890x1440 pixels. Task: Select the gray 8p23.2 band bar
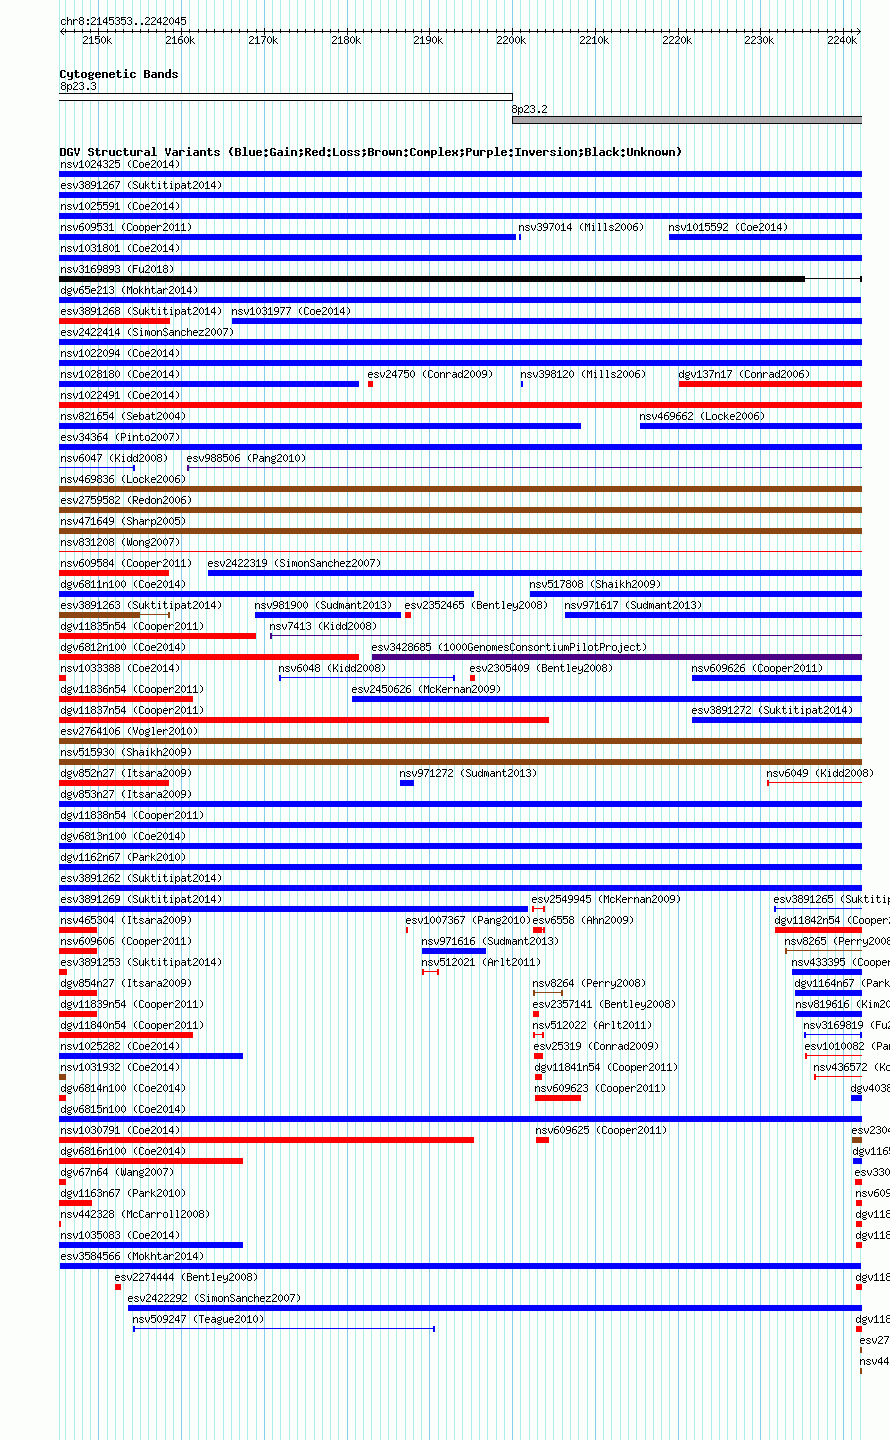click(x=687, y=120)
